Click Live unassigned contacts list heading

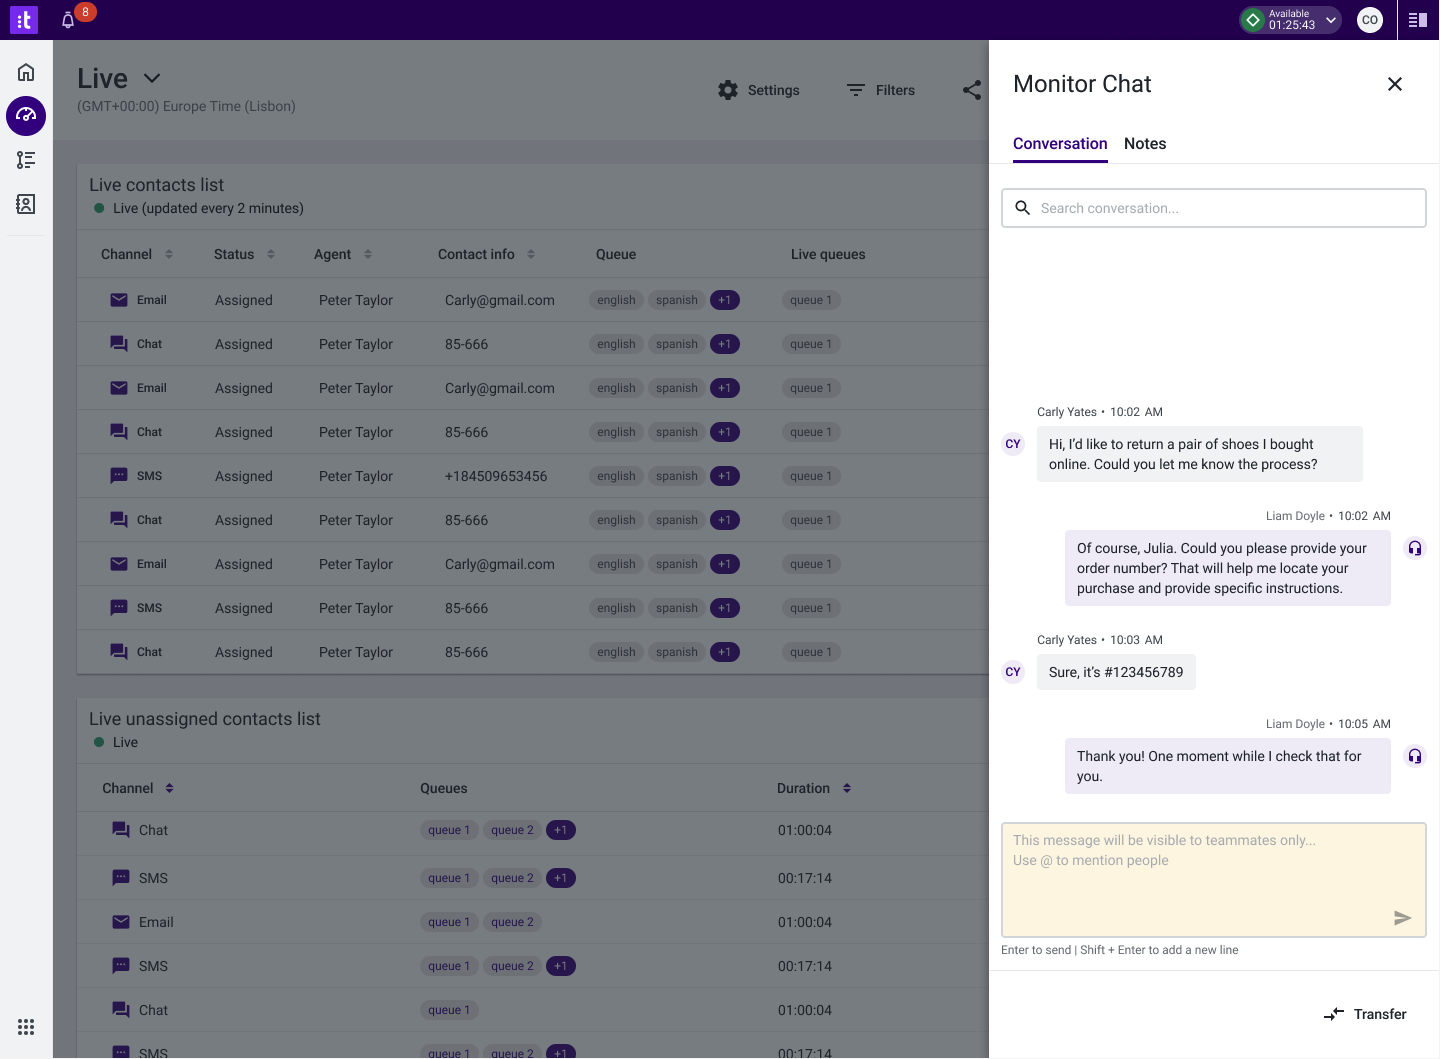pyautogui.click(x=205, y=719)
